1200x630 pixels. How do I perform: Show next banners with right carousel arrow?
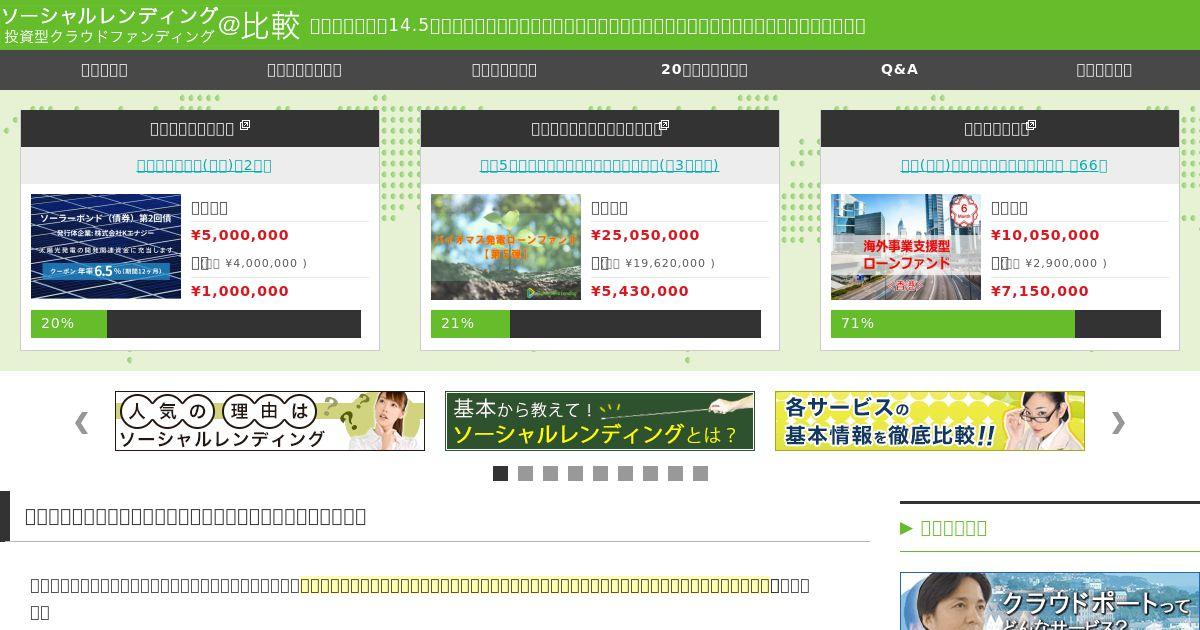tap(1118, 422)
